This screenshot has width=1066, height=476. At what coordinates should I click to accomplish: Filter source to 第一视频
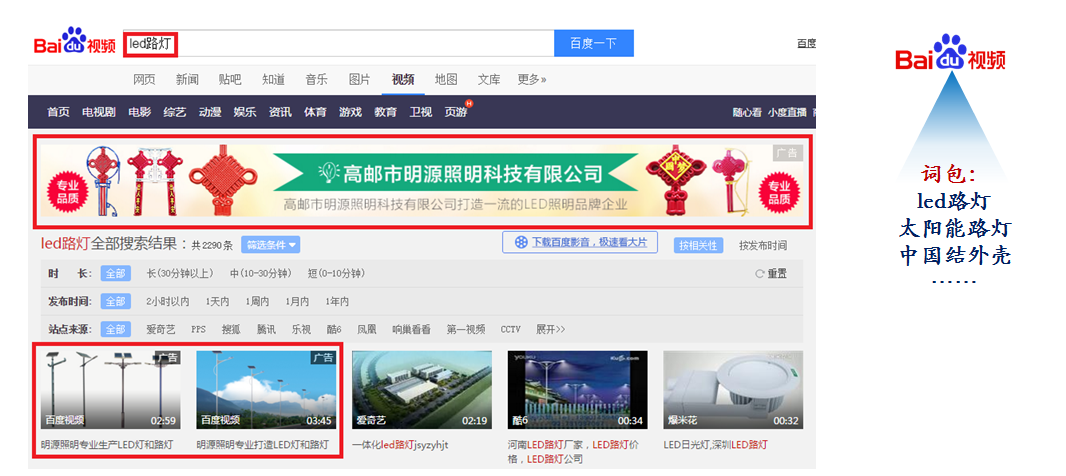(466, 329)
